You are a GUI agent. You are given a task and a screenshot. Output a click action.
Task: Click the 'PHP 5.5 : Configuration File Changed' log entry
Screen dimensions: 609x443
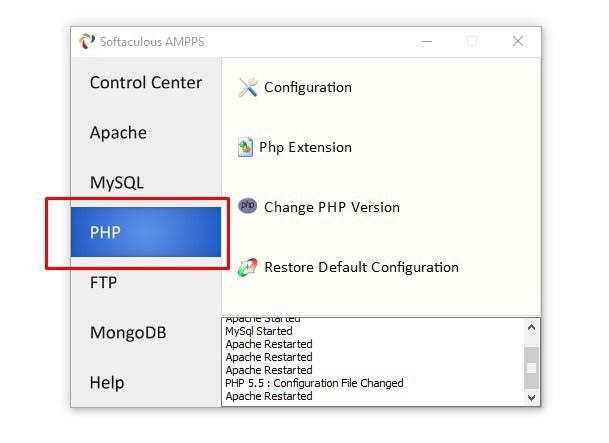pos(314,383)
